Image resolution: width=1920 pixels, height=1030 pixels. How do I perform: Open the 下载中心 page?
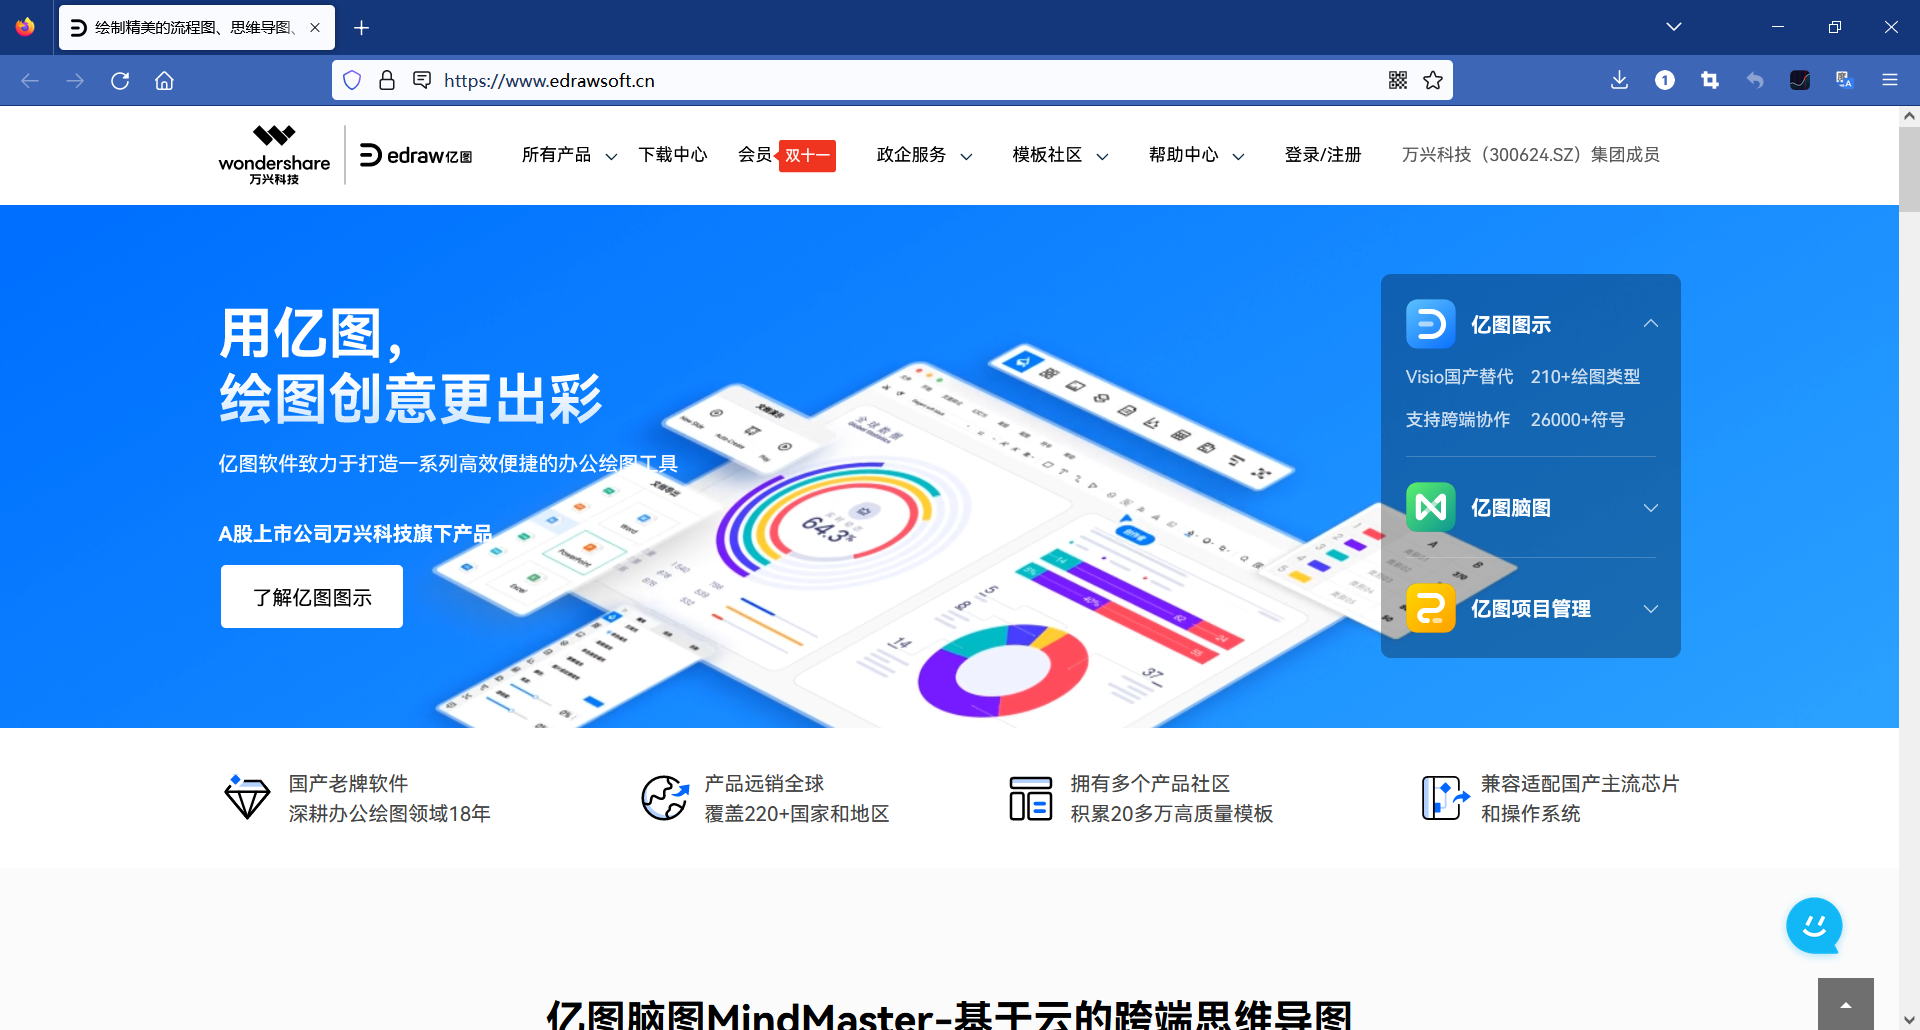pos(673,155)
